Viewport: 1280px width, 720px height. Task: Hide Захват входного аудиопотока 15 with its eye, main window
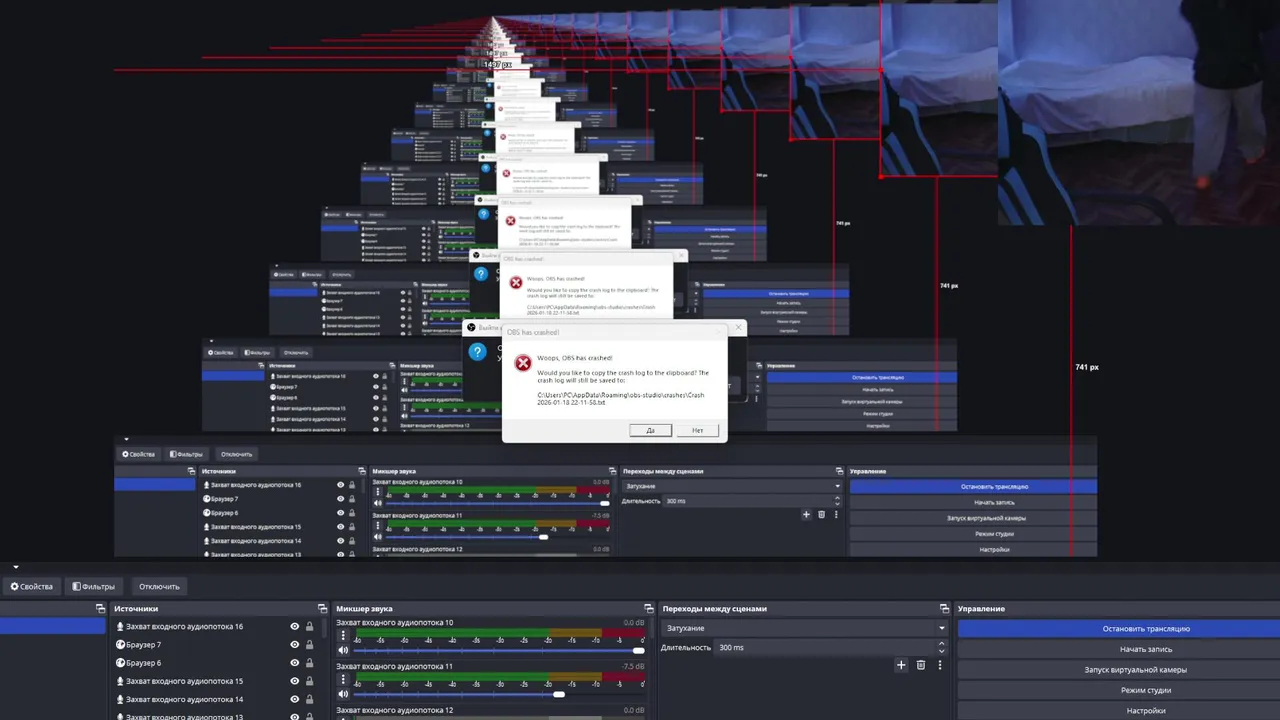tap(295, 681)
